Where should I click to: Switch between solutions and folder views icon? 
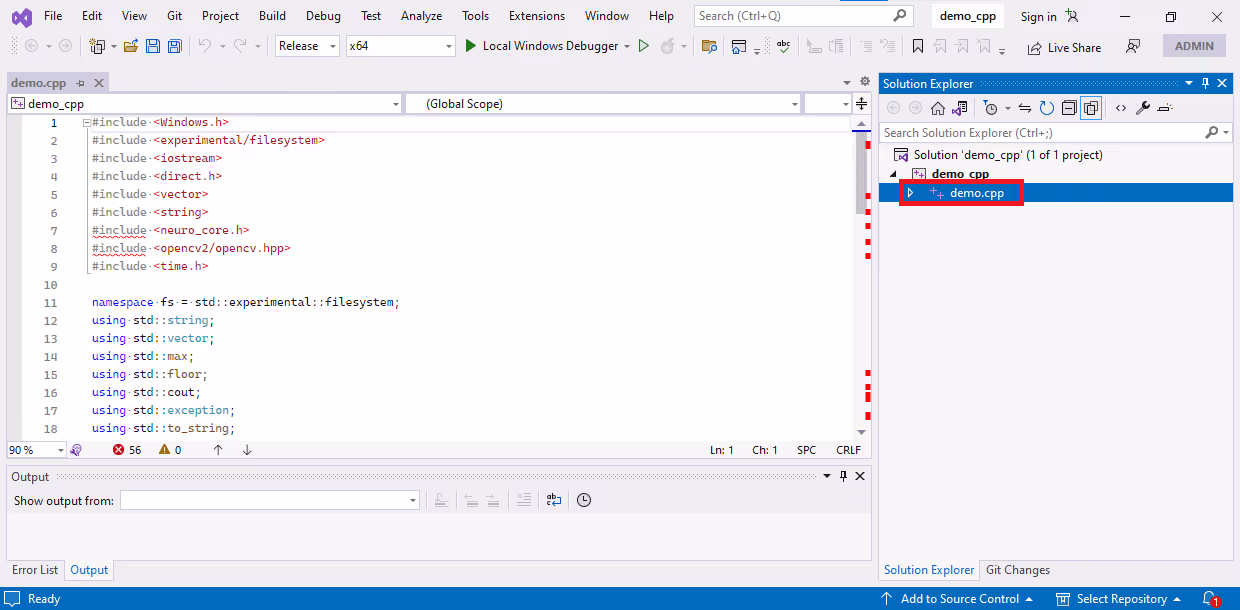point(960,108)
